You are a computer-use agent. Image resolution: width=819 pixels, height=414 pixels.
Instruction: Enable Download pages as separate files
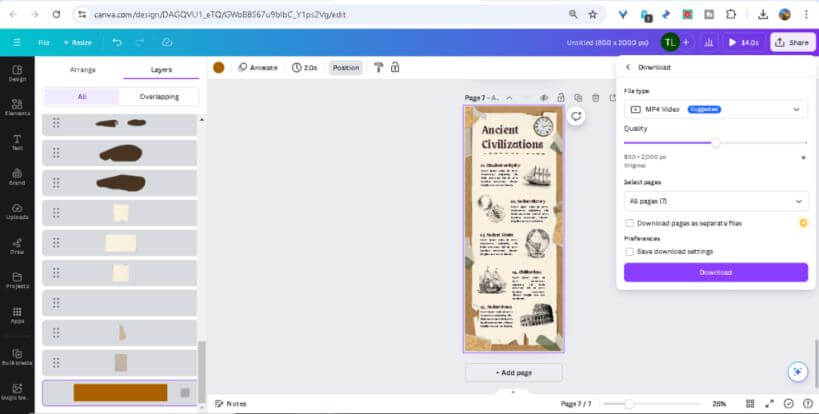(x=629, y=223)
